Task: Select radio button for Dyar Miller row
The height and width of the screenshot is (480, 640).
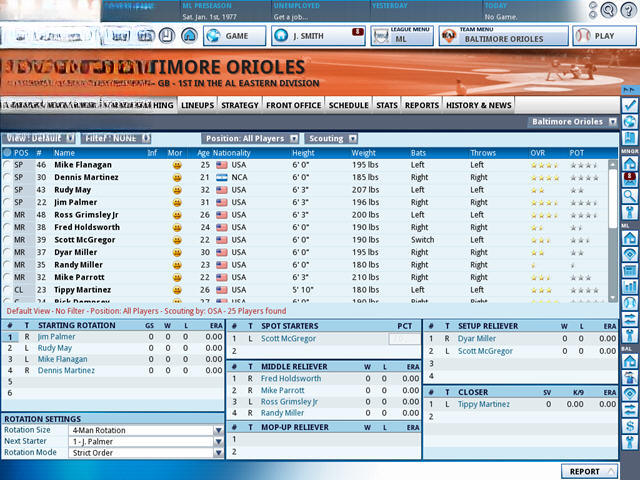Action: [7, 252]
